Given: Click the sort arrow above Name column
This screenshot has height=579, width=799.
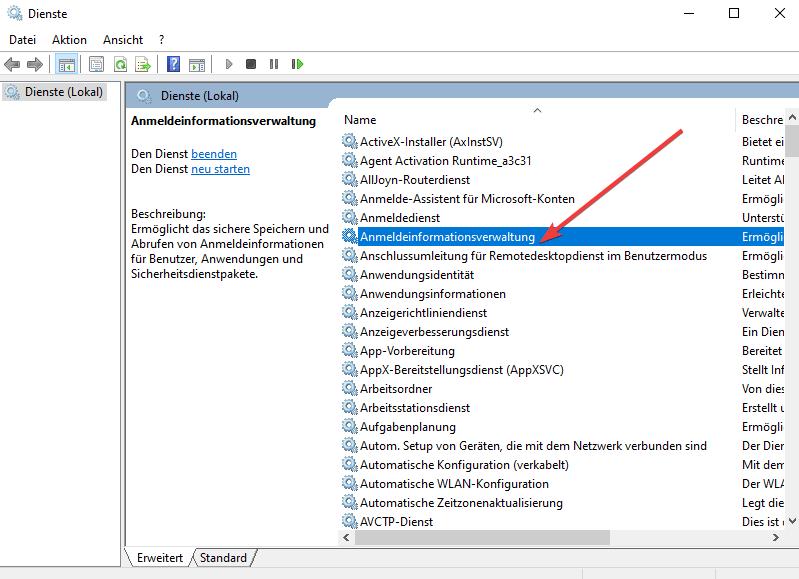Looking at the screenshot, I should pyautogui.click(x=537, y=110).
